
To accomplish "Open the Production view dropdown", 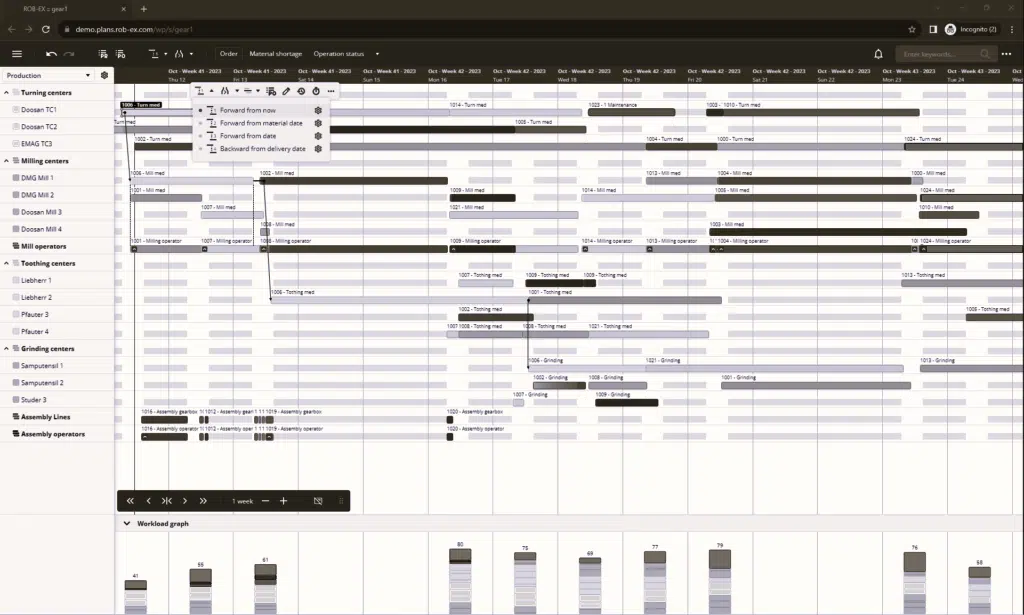I will (x=48, y=75).
